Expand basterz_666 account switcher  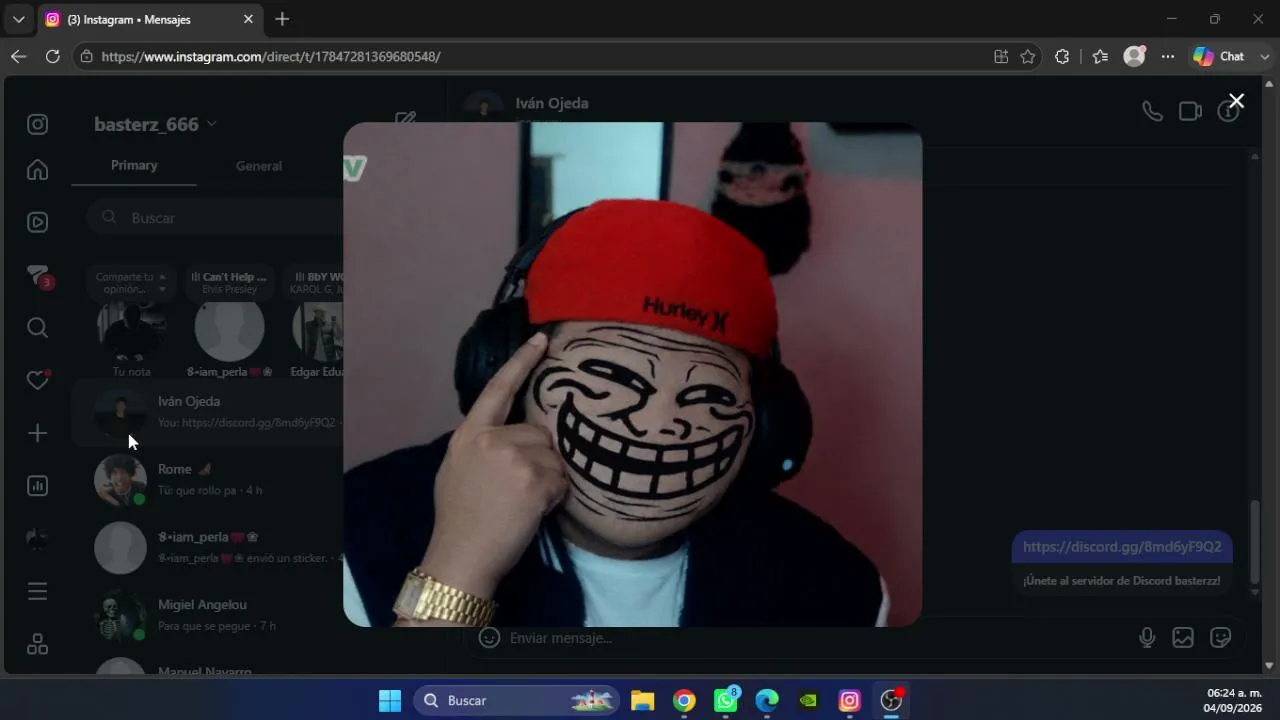tap(155, 124)
